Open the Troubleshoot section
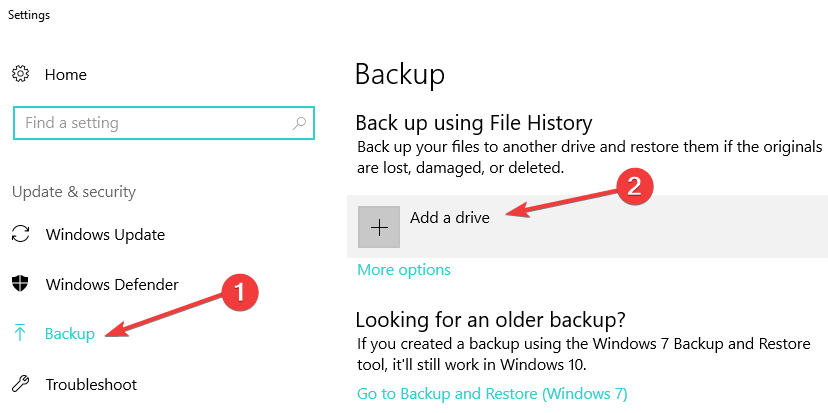Screen dimensions: 828x413 point(91,384)
